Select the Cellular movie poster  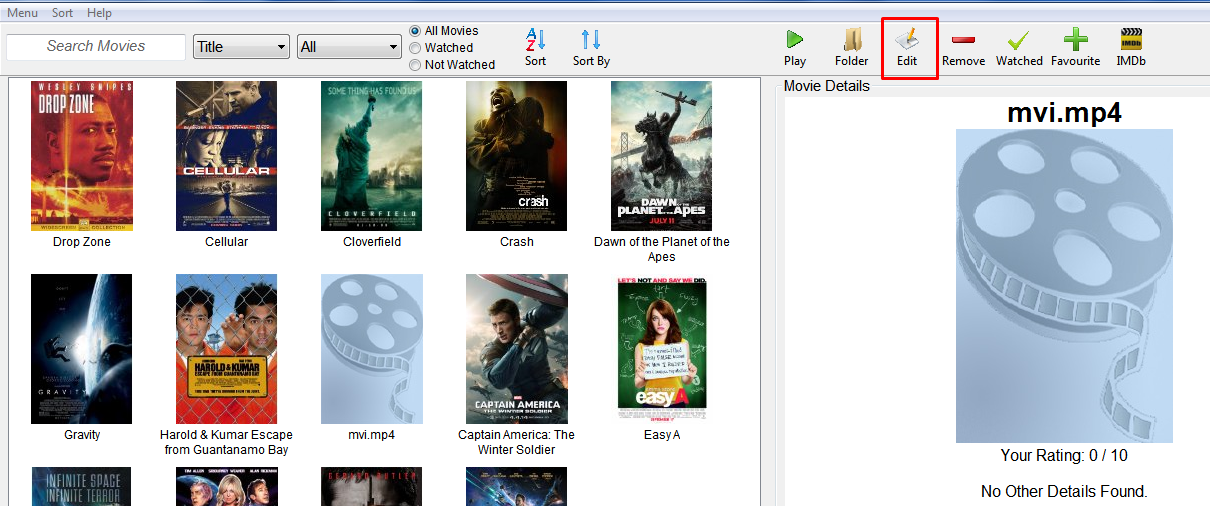[226, 156]
